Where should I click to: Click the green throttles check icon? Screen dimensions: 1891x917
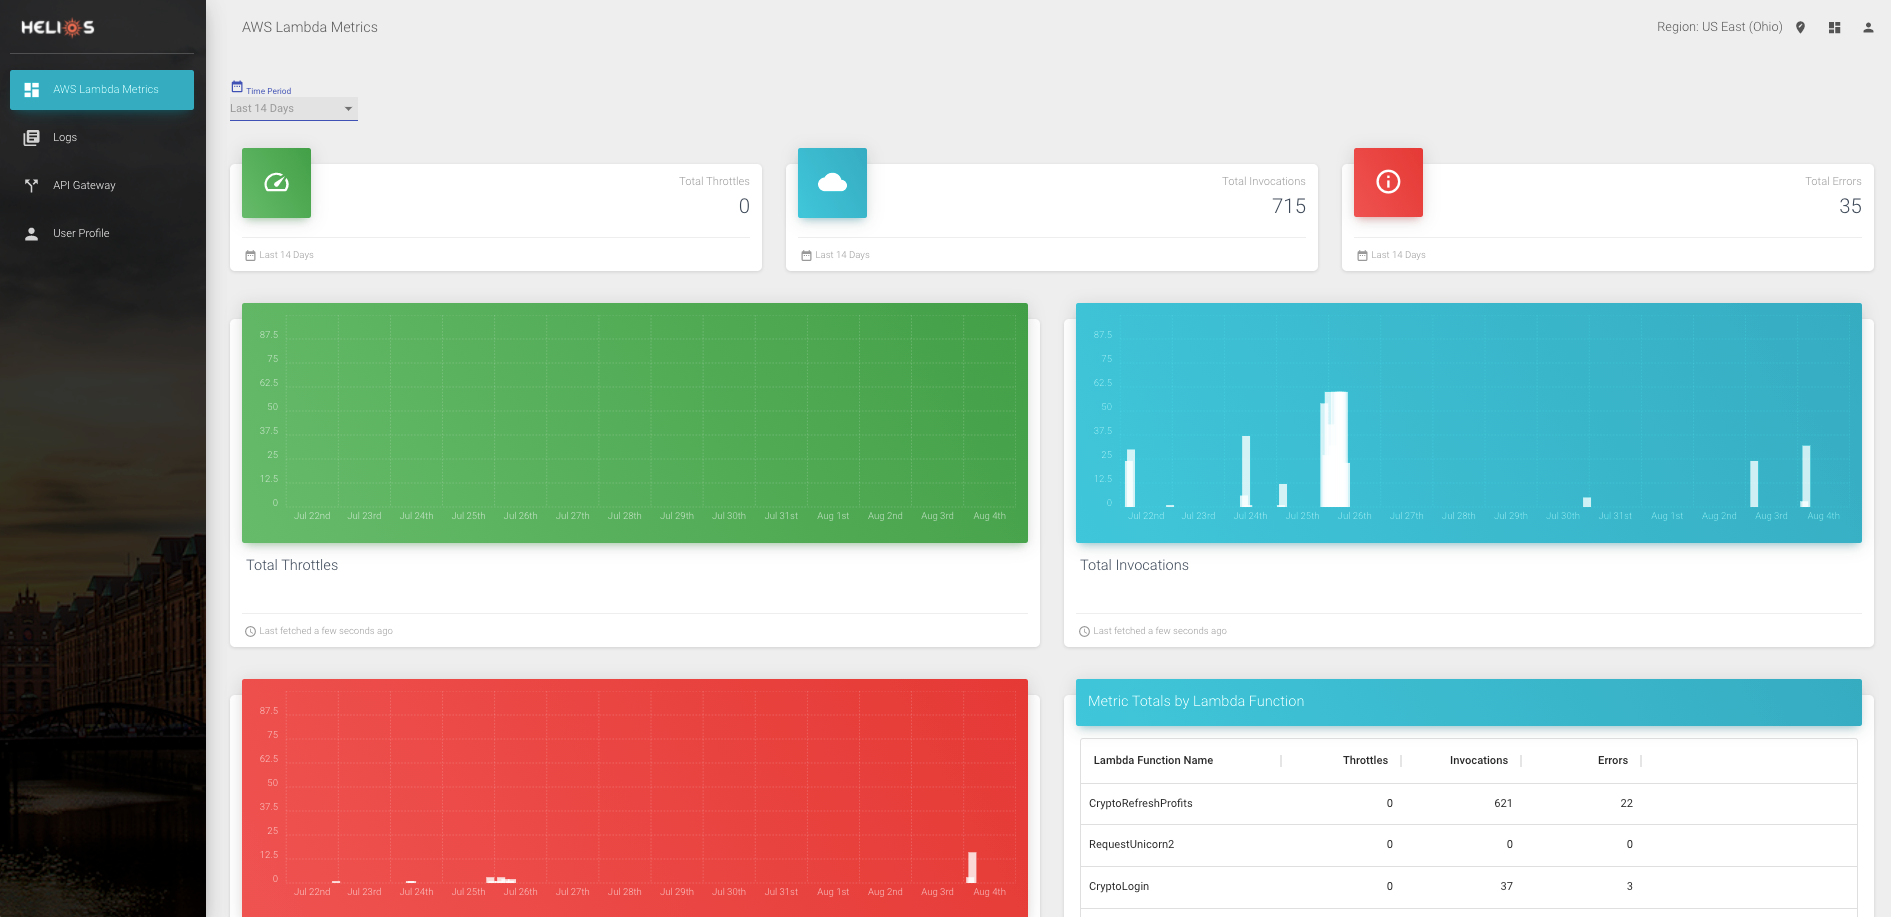[x=276, y=183]
